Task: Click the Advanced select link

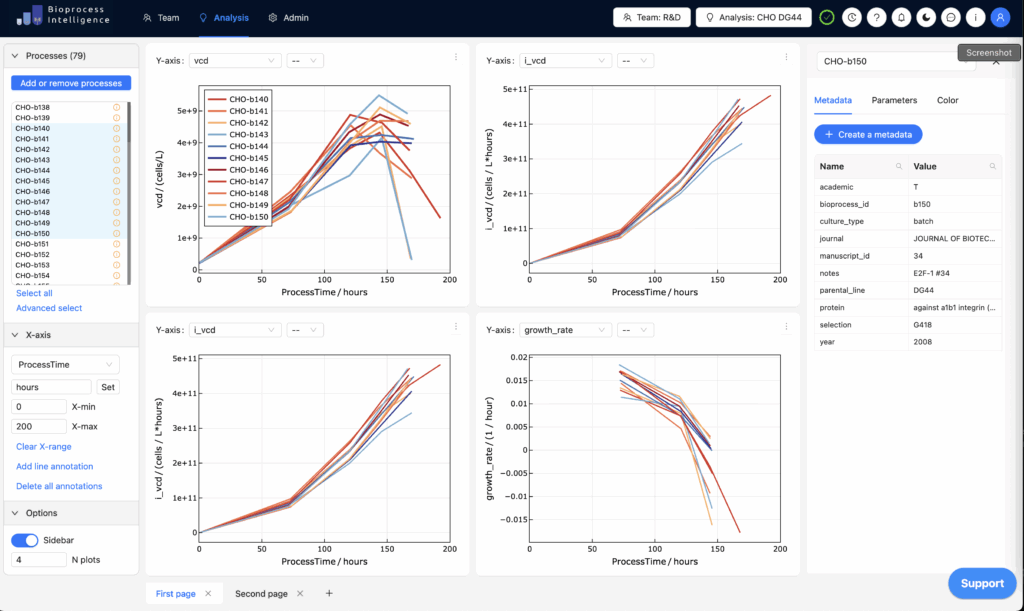Action: [49, 308]
